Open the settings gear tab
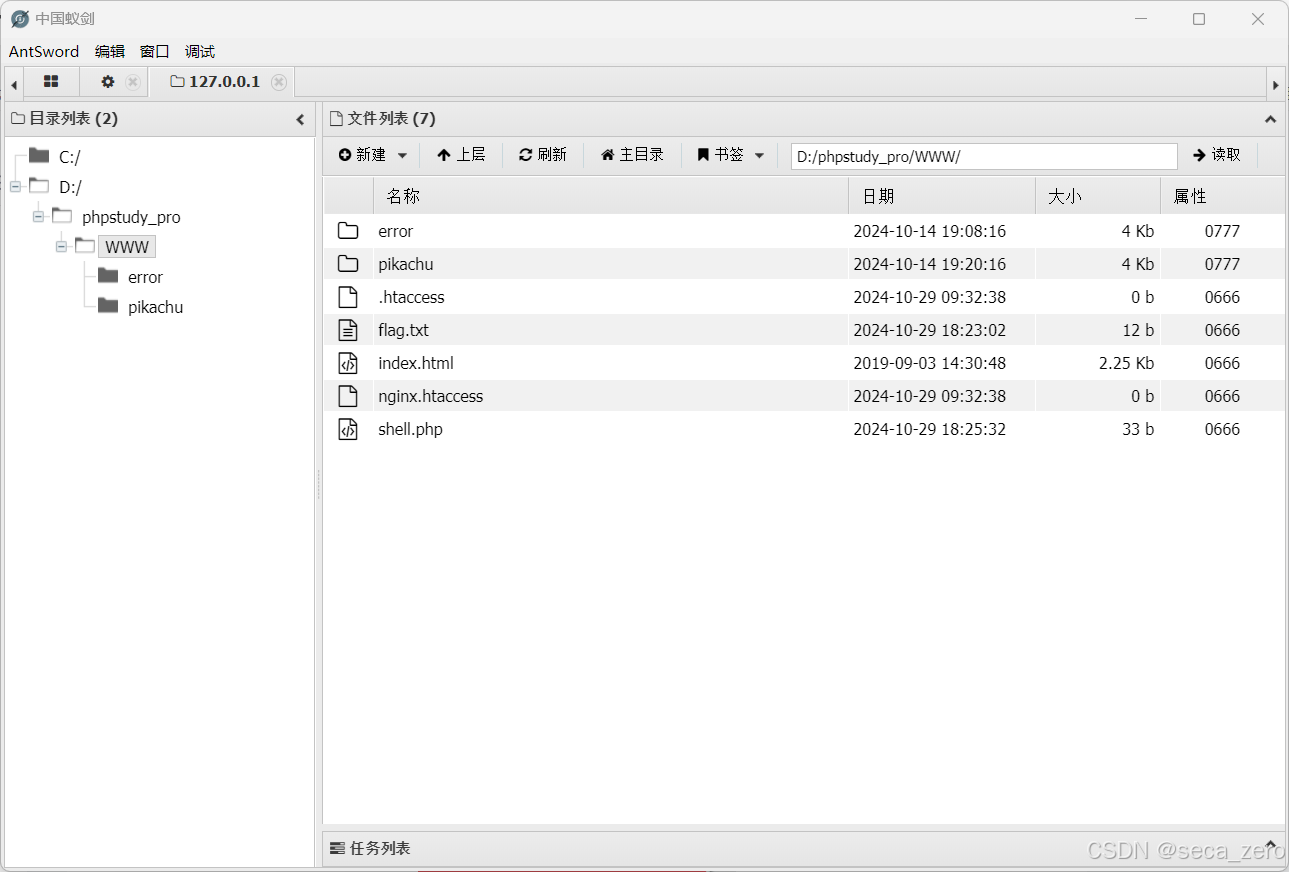The image size is (1289, 872). pyautogui.click(x=108, y=82)
